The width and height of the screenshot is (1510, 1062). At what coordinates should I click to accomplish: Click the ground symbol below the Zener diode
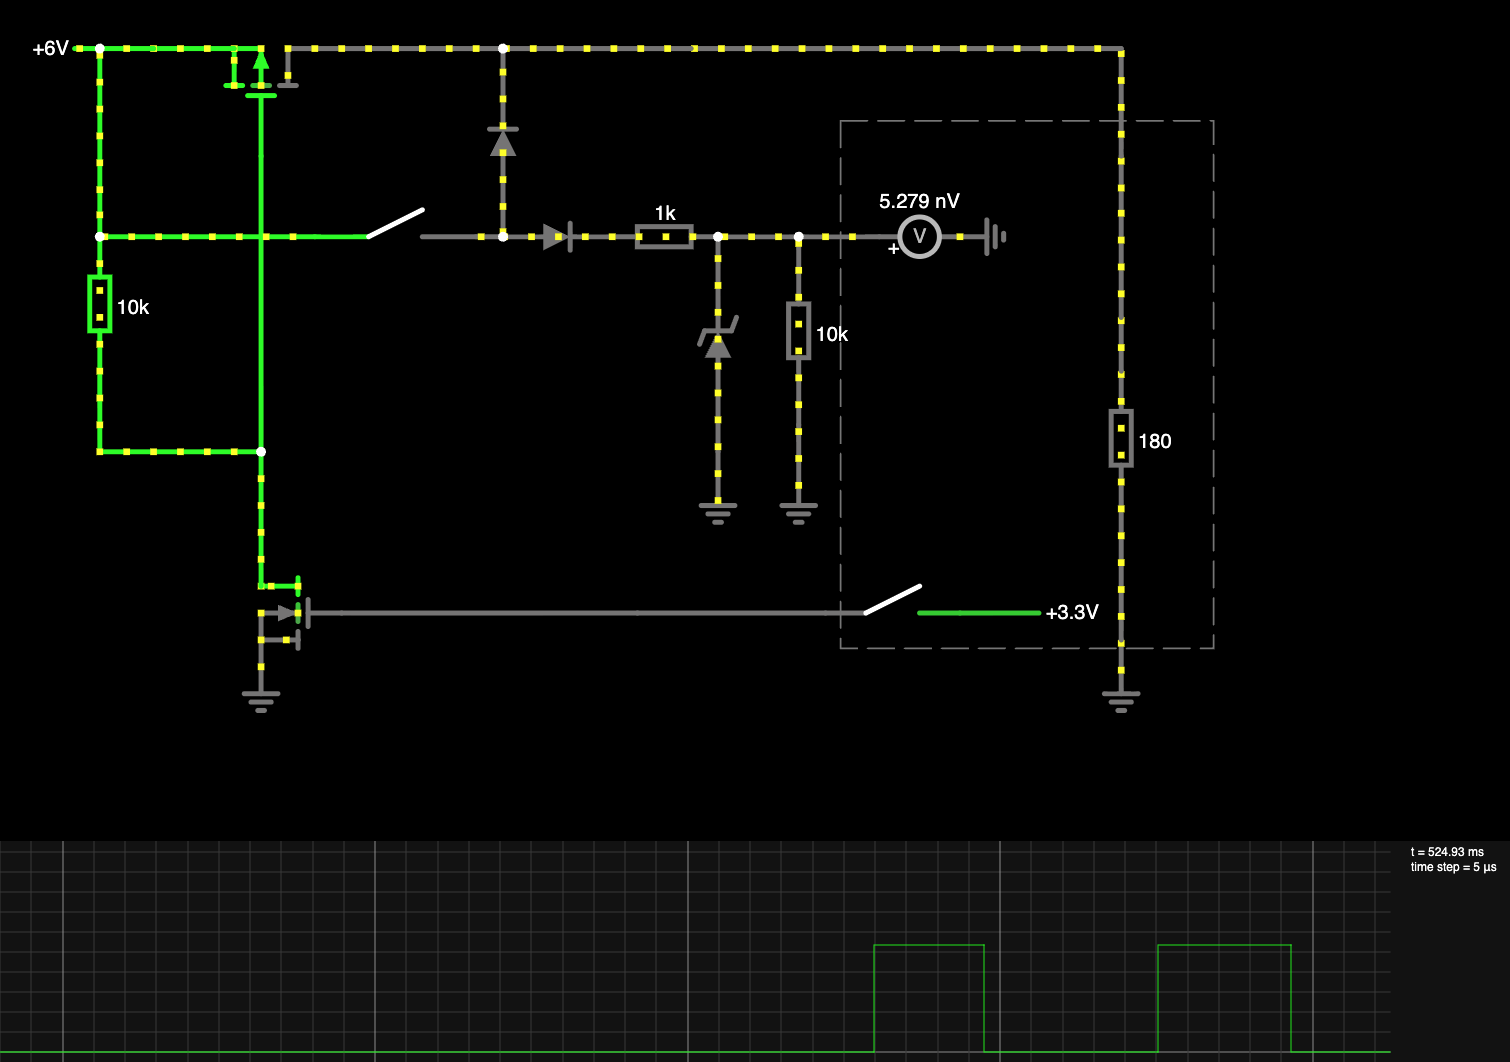point(718,512)
